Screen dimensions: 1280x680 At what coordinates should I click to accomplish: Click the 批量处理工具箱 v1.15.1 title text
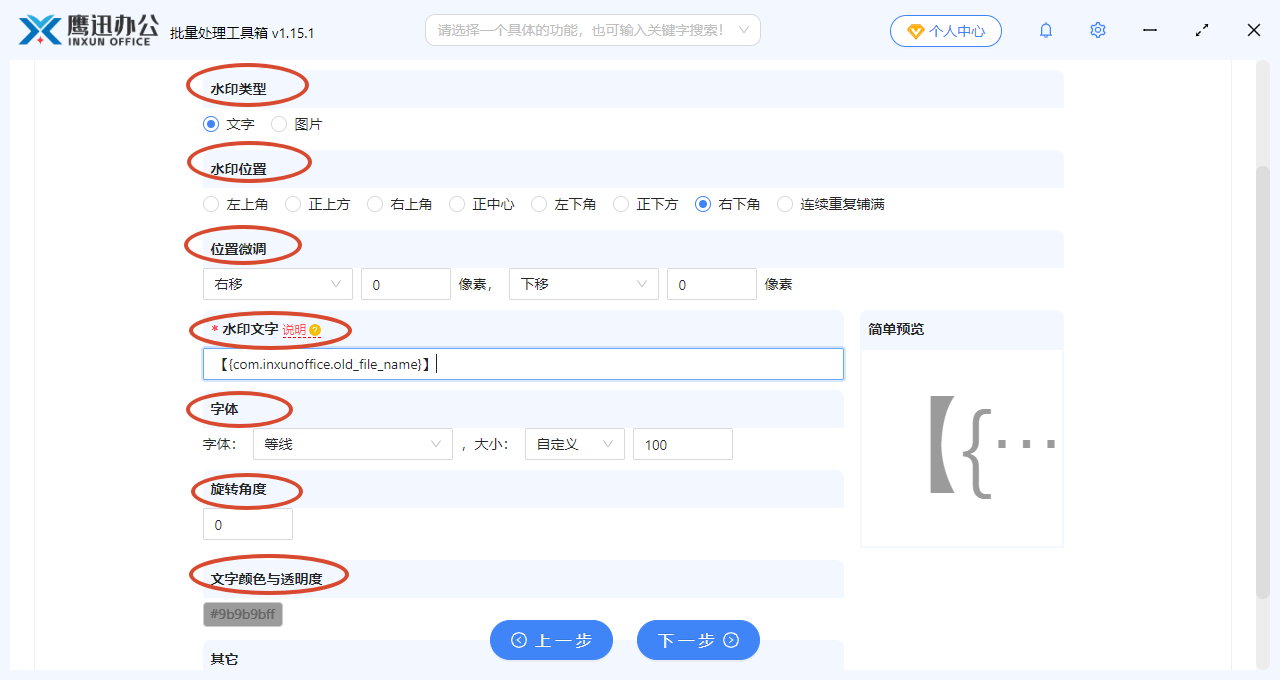coord(242,33)
